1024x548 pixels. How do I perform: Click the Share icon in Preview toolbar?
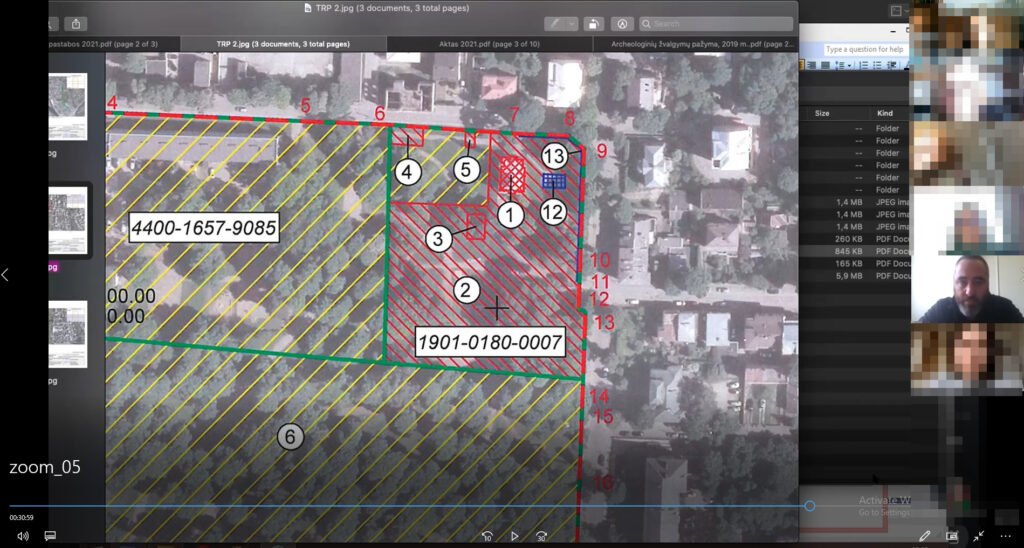pyautogui.click(x=76, y=24)
